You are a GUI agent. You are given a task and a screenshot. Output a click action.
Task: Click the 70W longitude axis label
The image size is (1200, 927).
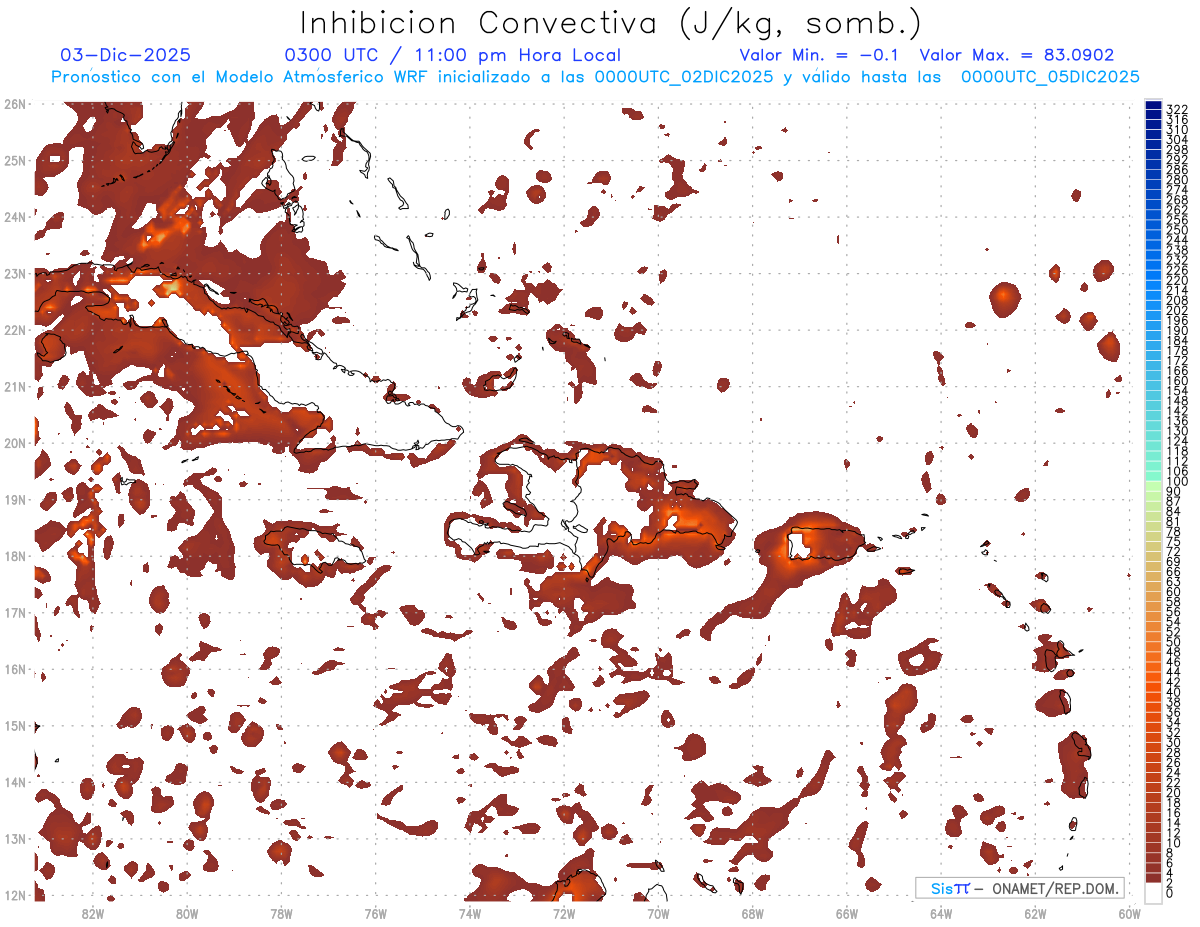coord(658,913)
